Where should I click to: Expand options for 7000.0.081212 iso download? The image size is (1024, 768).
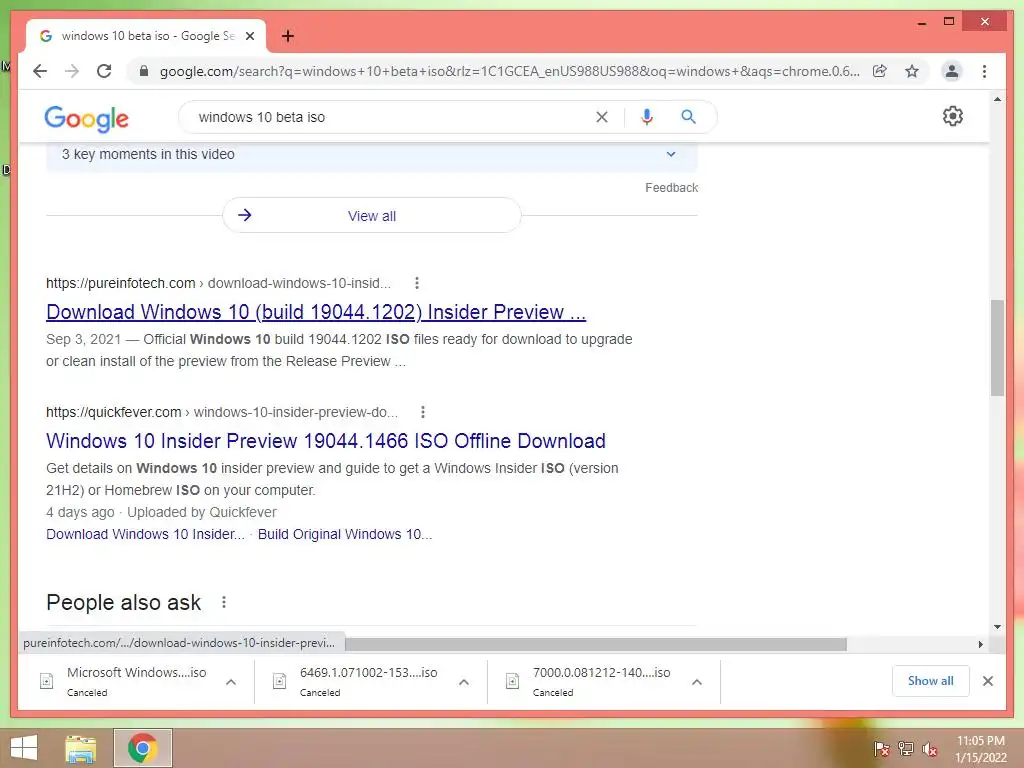coord(697,682)
